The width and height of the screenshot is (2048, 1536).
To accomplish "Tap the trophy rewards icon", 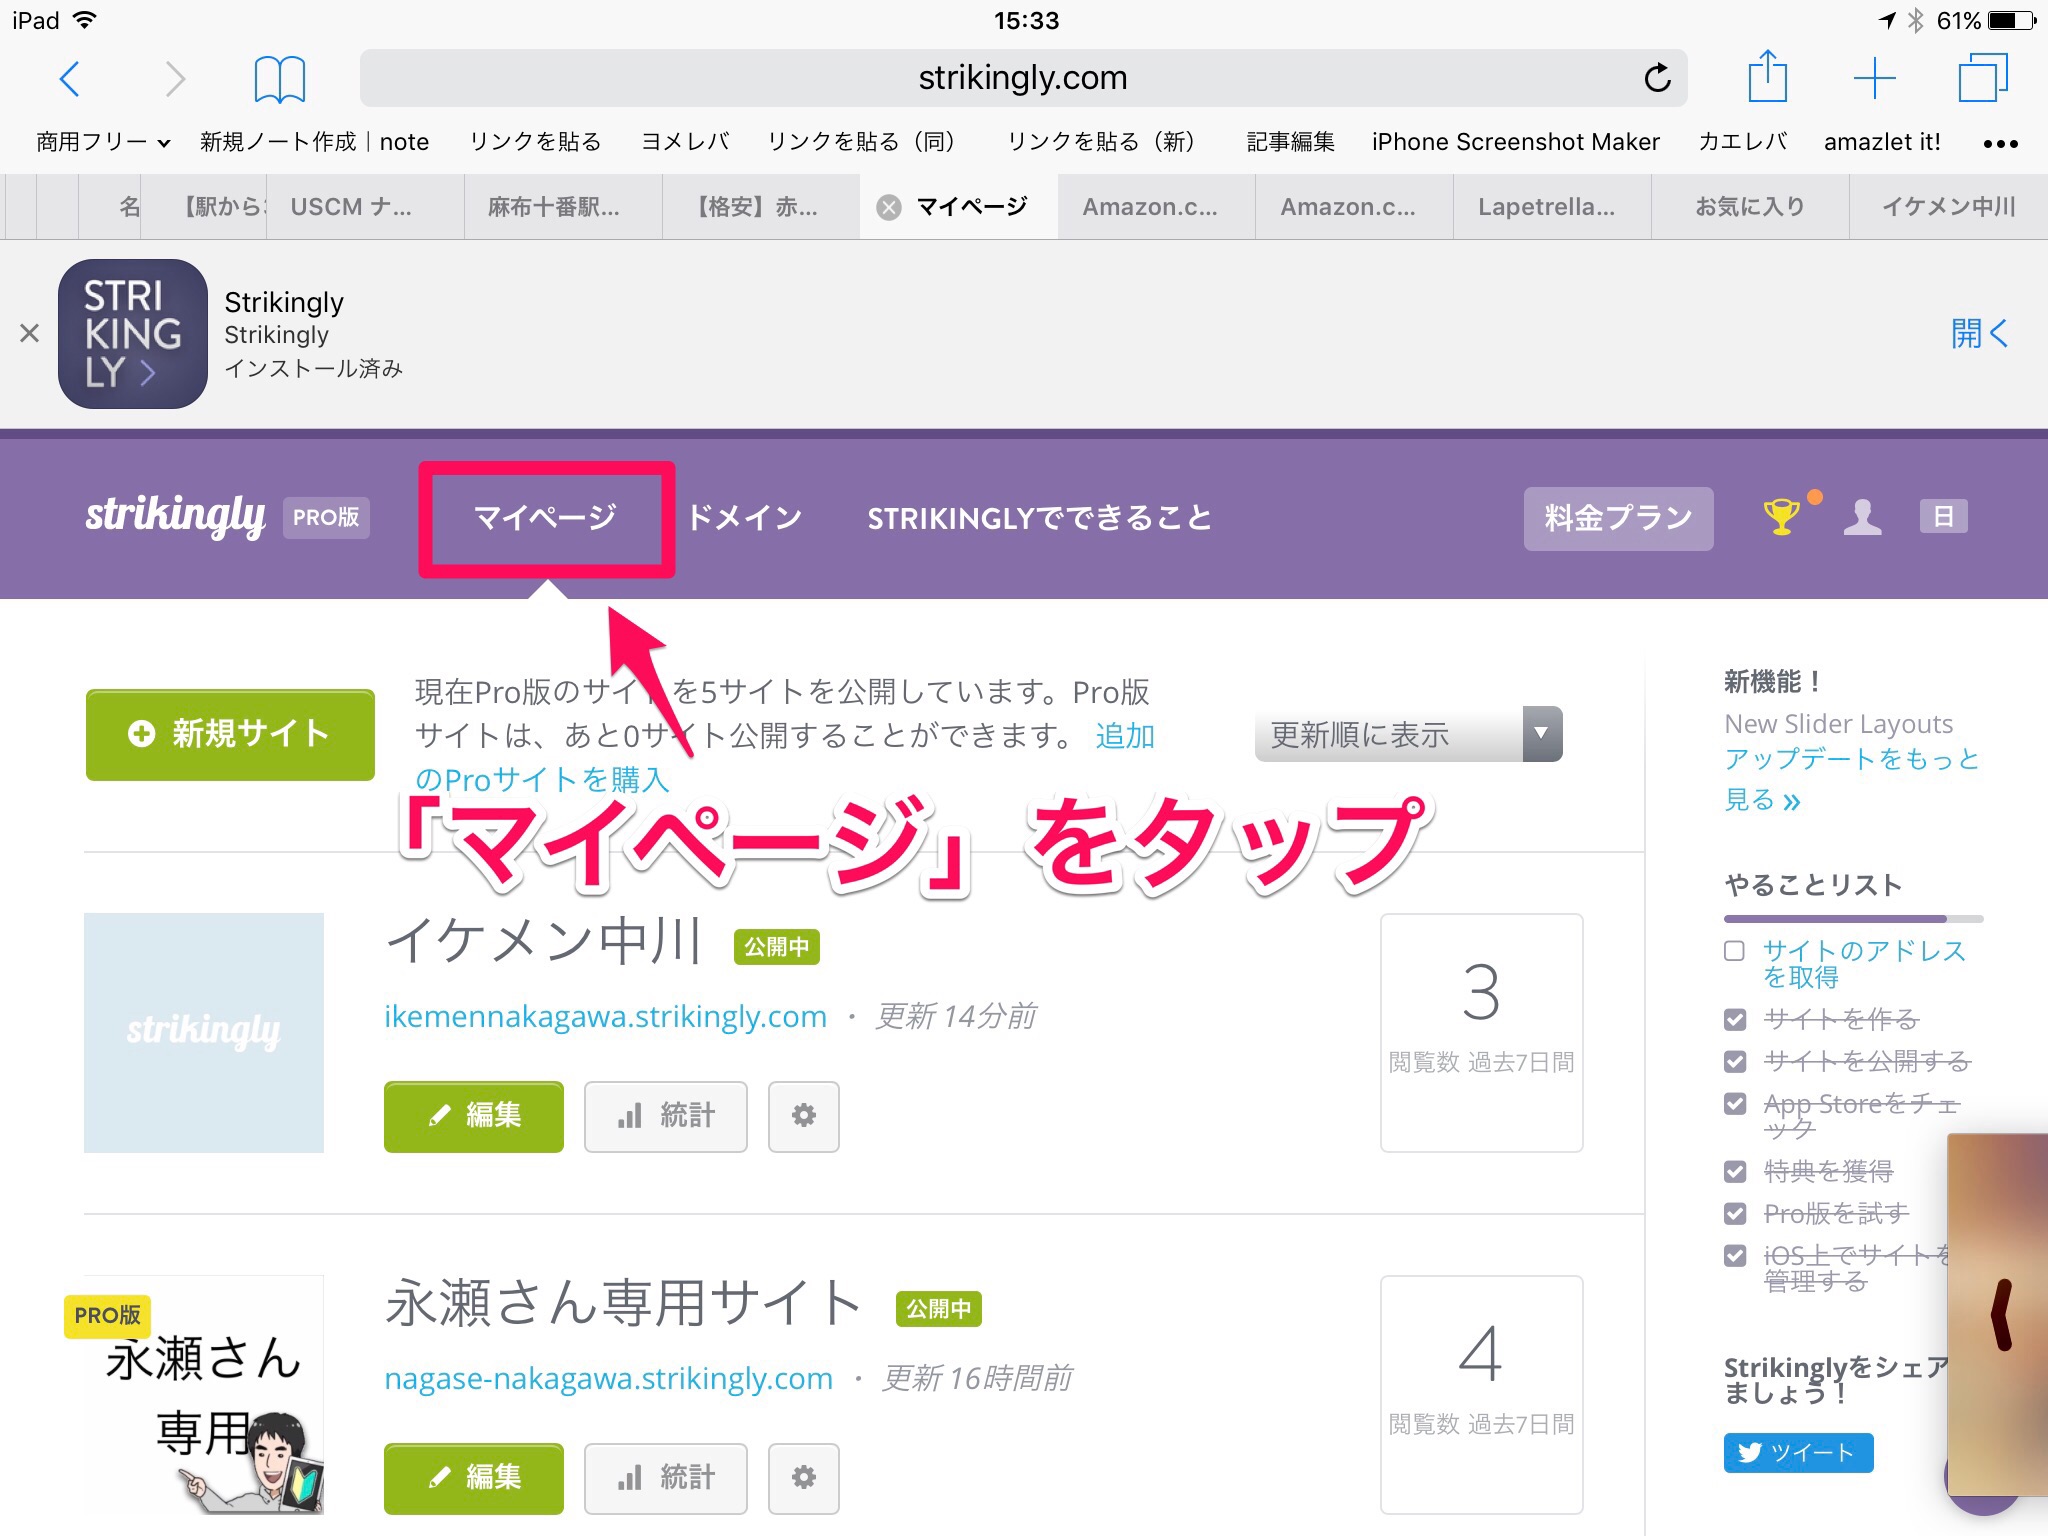I will click(1782, 517).
